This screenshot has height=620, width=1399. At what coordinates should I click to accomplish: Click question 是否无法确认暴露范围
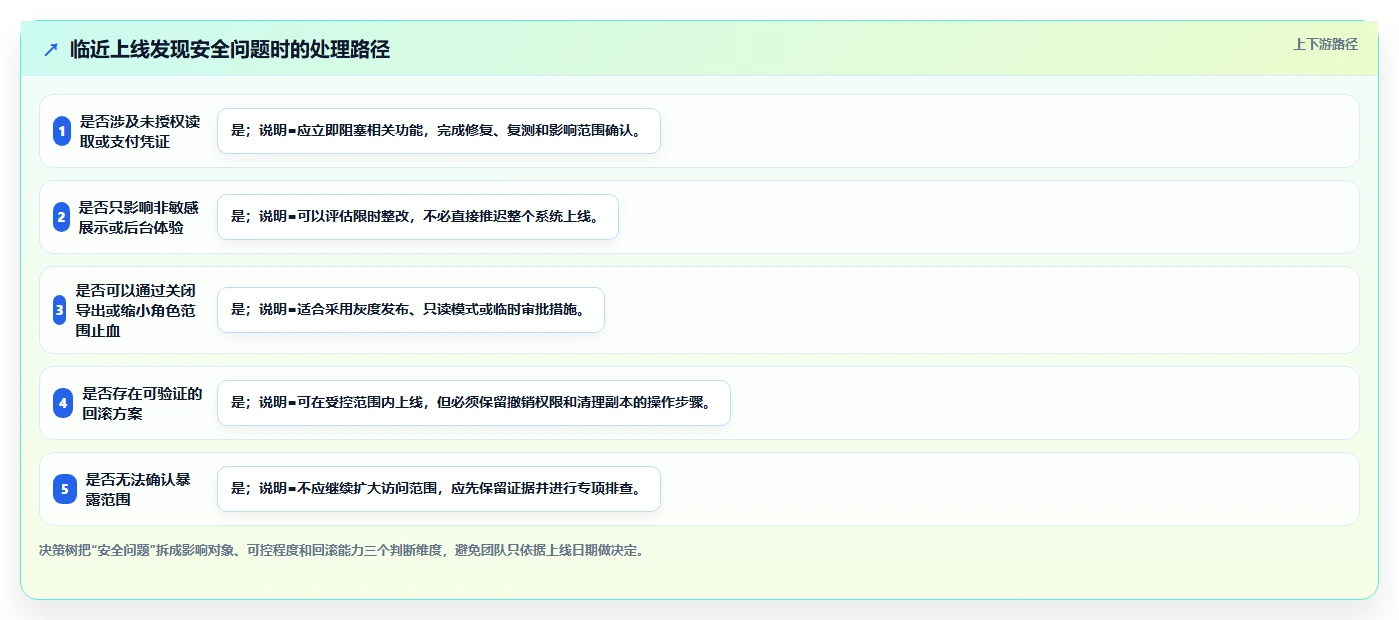pos(138,489)
